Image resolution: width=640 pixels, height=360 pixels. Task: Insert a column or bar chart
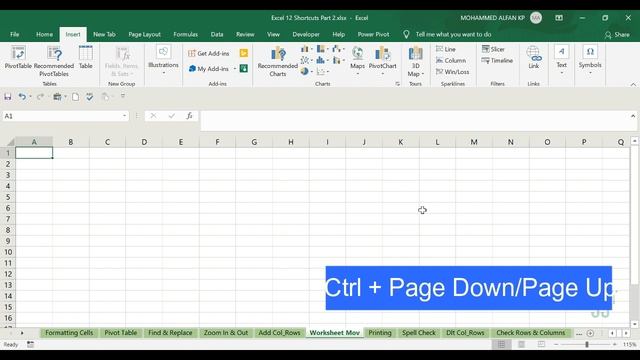pyautogui.click(x=306, y=49)
